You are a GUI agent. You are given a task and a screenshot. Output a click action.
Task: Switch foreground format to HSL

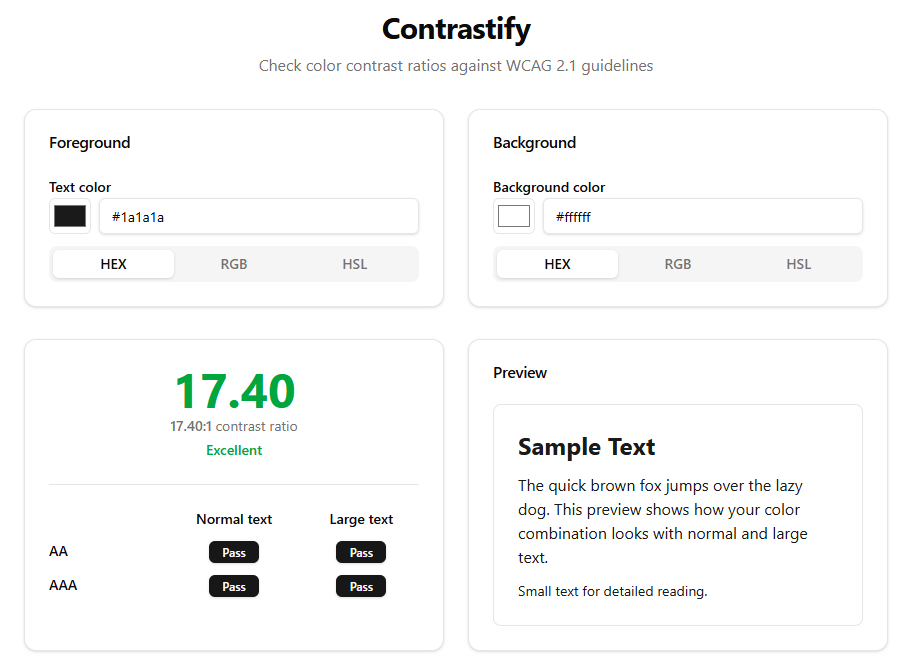pos(355,264)
